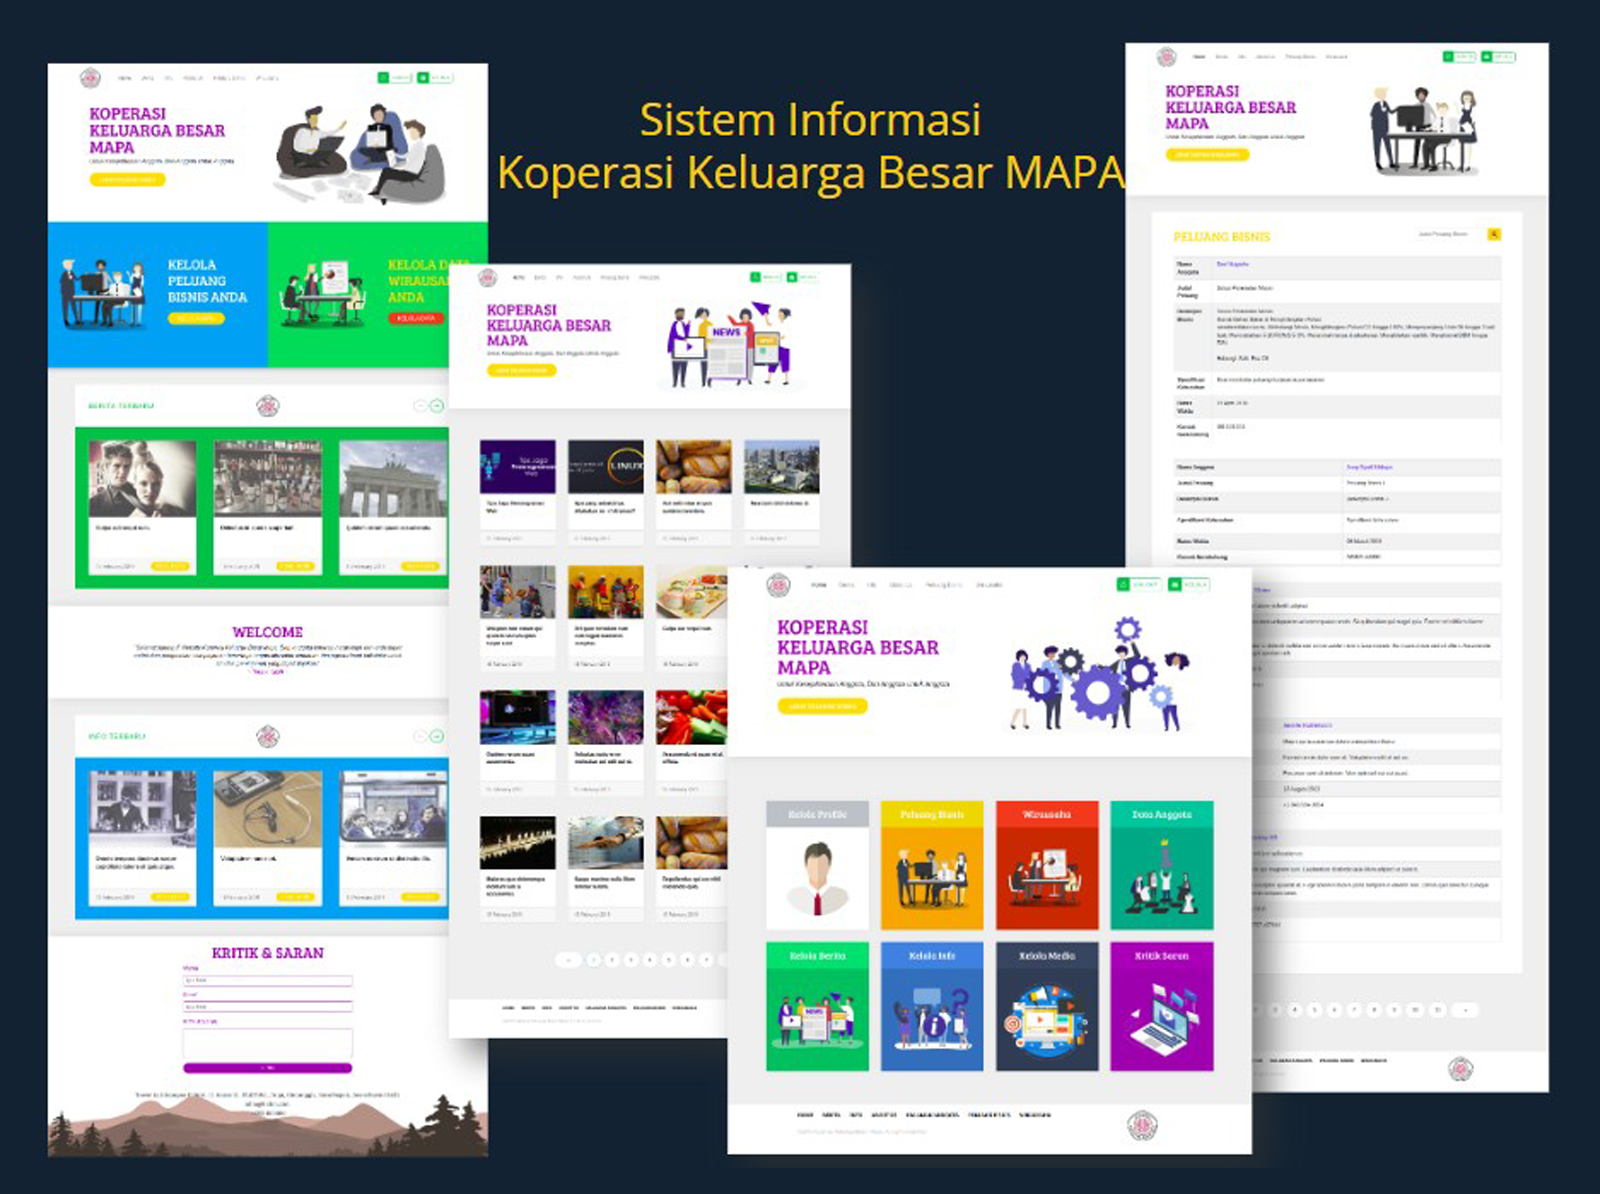Click next arrow in Info Terbaru carousel
1600x1194 pixels.
pyautogui.click(x=437, y=736)
